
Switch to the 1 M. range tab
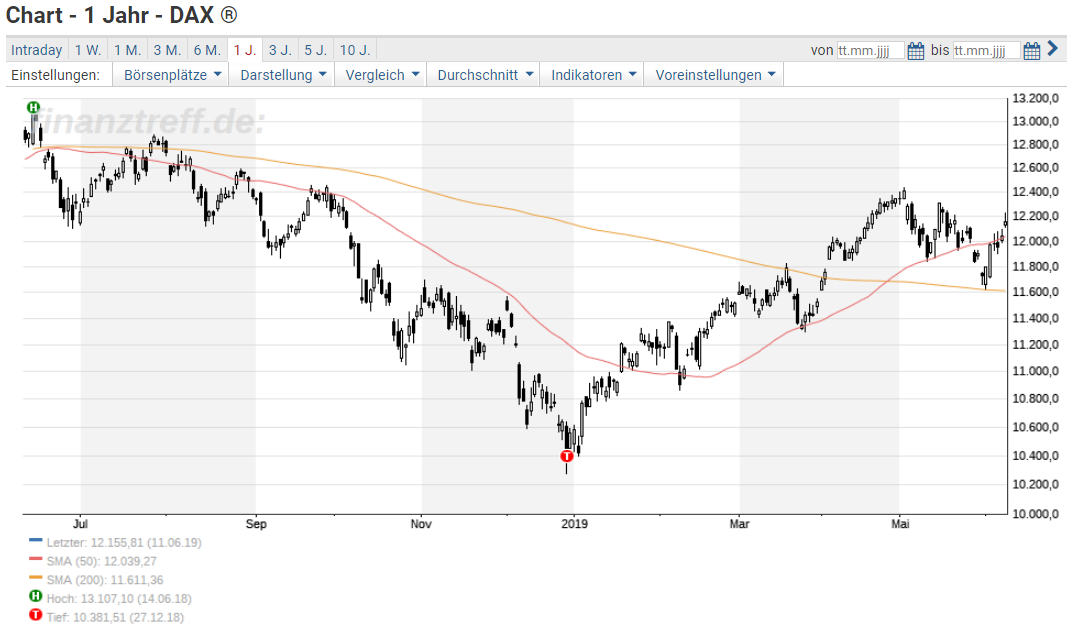127,50
